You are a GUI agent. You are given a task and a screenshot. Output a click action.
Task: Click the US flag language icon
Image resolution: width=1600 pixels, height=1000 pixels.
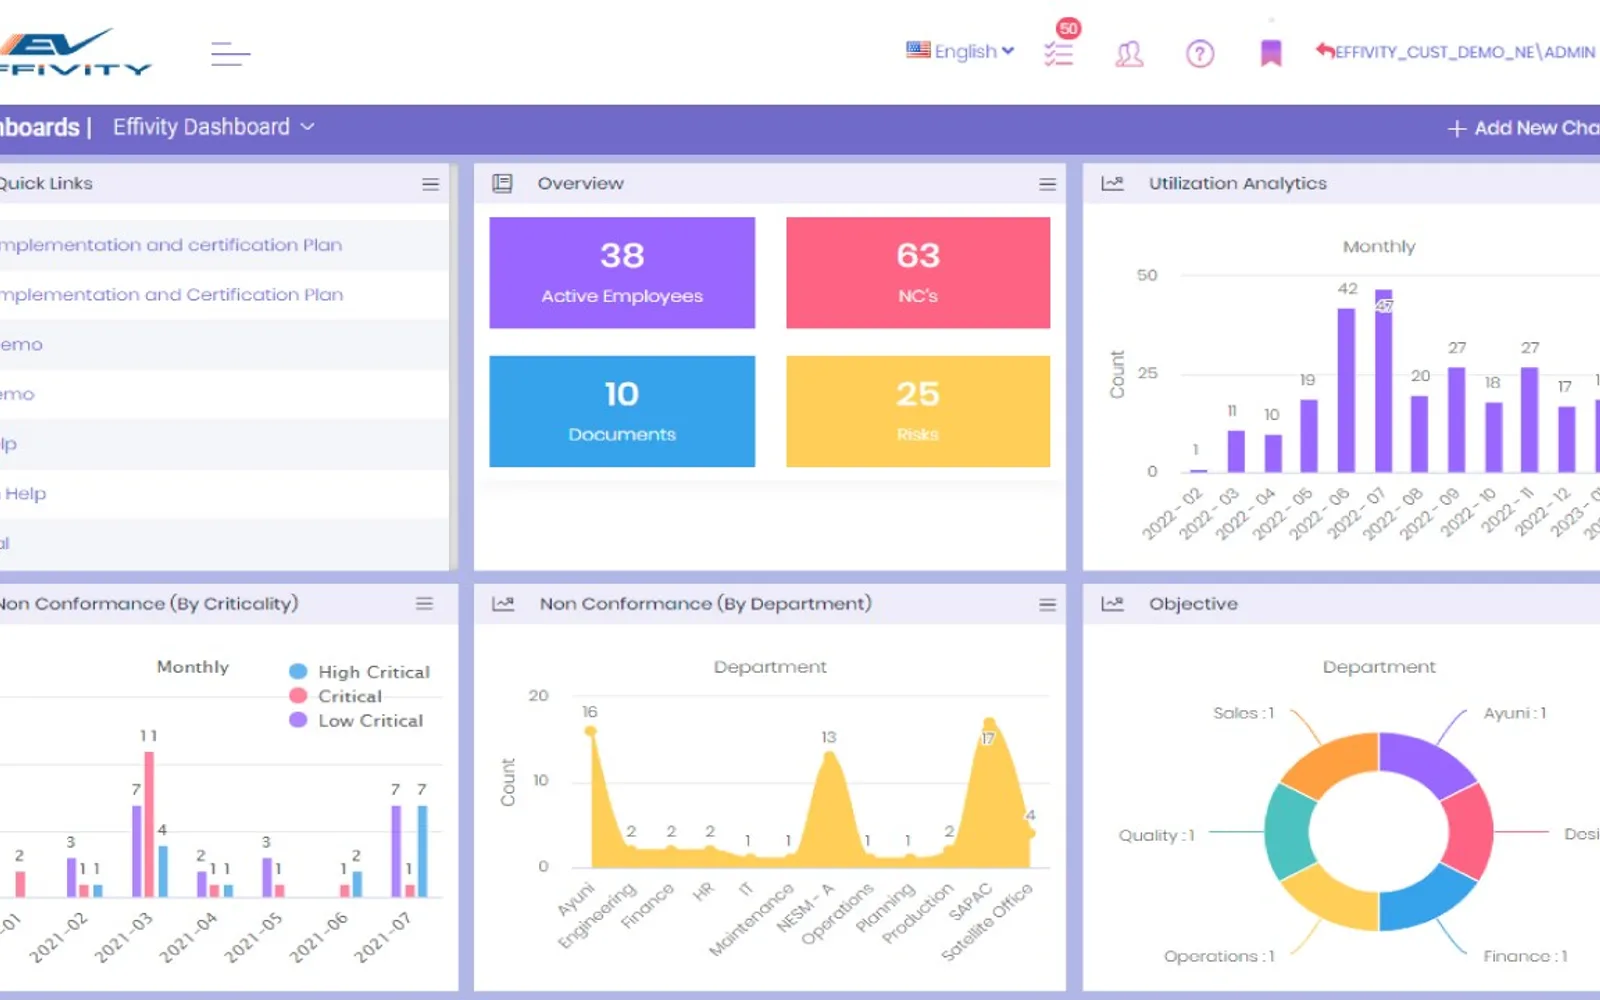(x=918, y=49)
